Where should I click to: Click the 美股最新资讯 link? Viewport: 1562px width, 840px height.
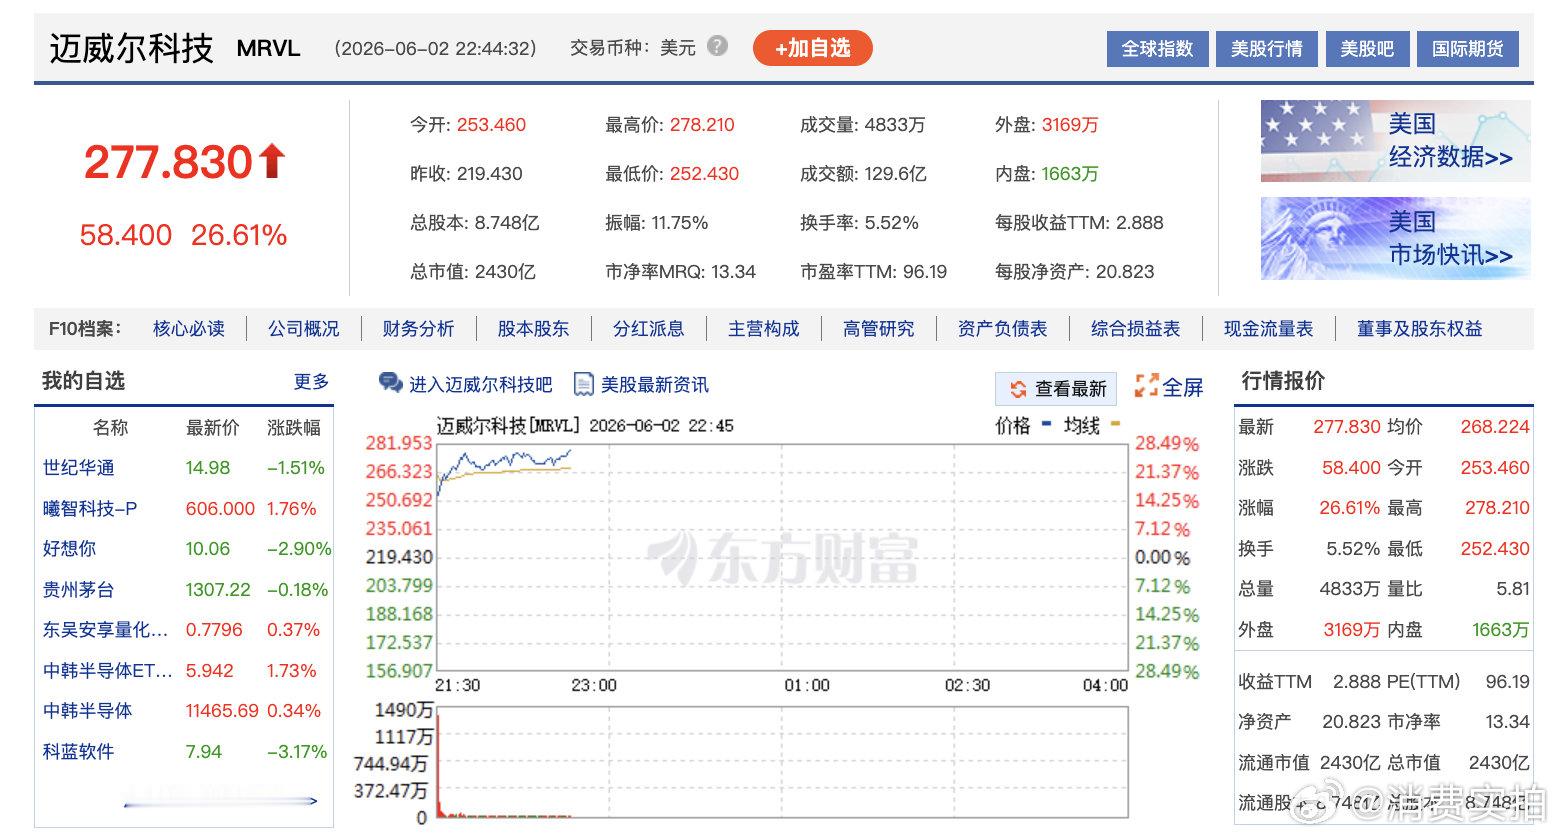click(x=654, y=385)
